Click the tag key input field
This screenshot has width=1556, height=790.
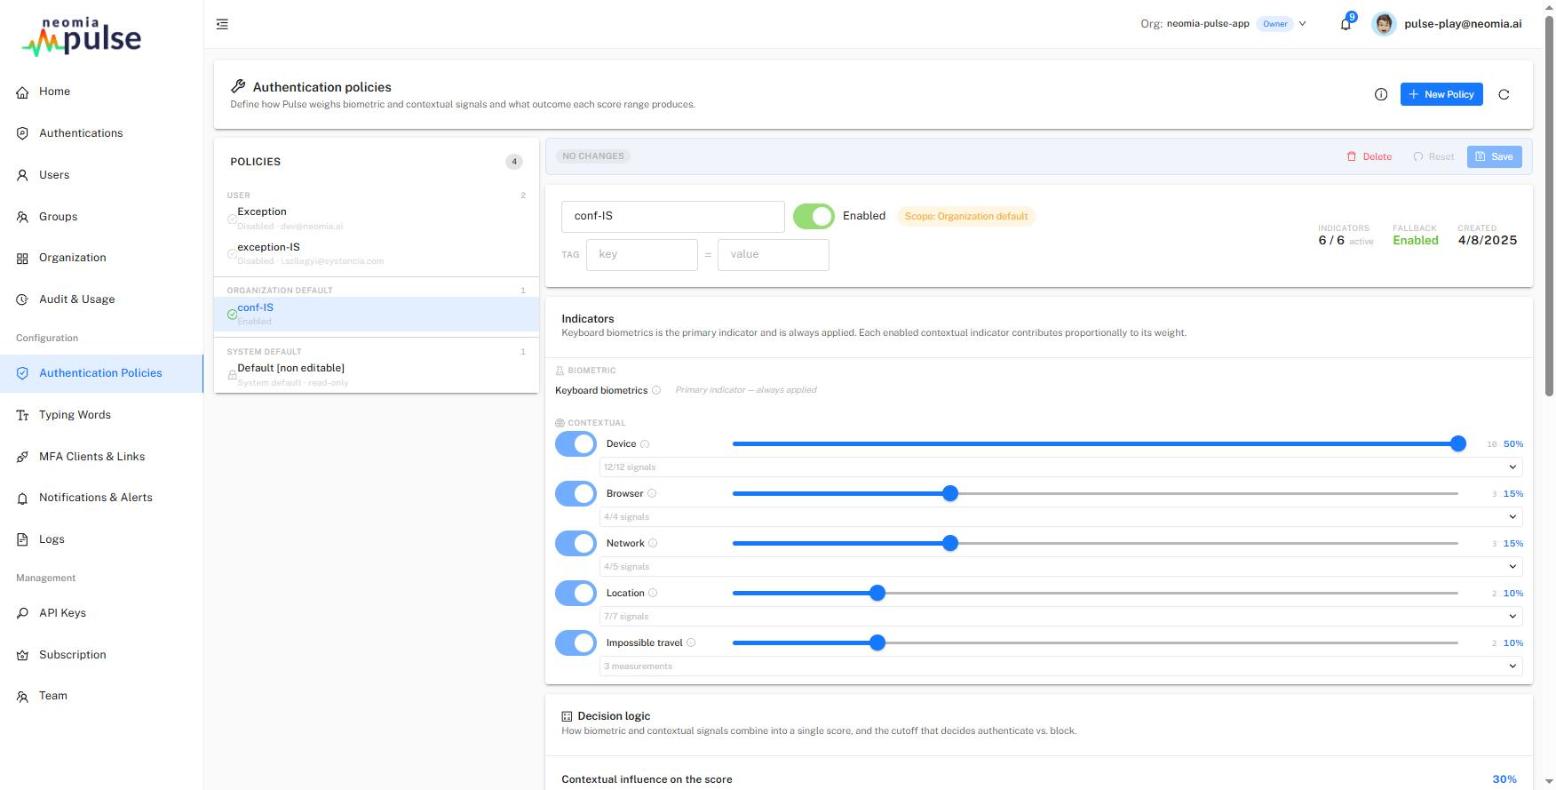tap(642, 254)
